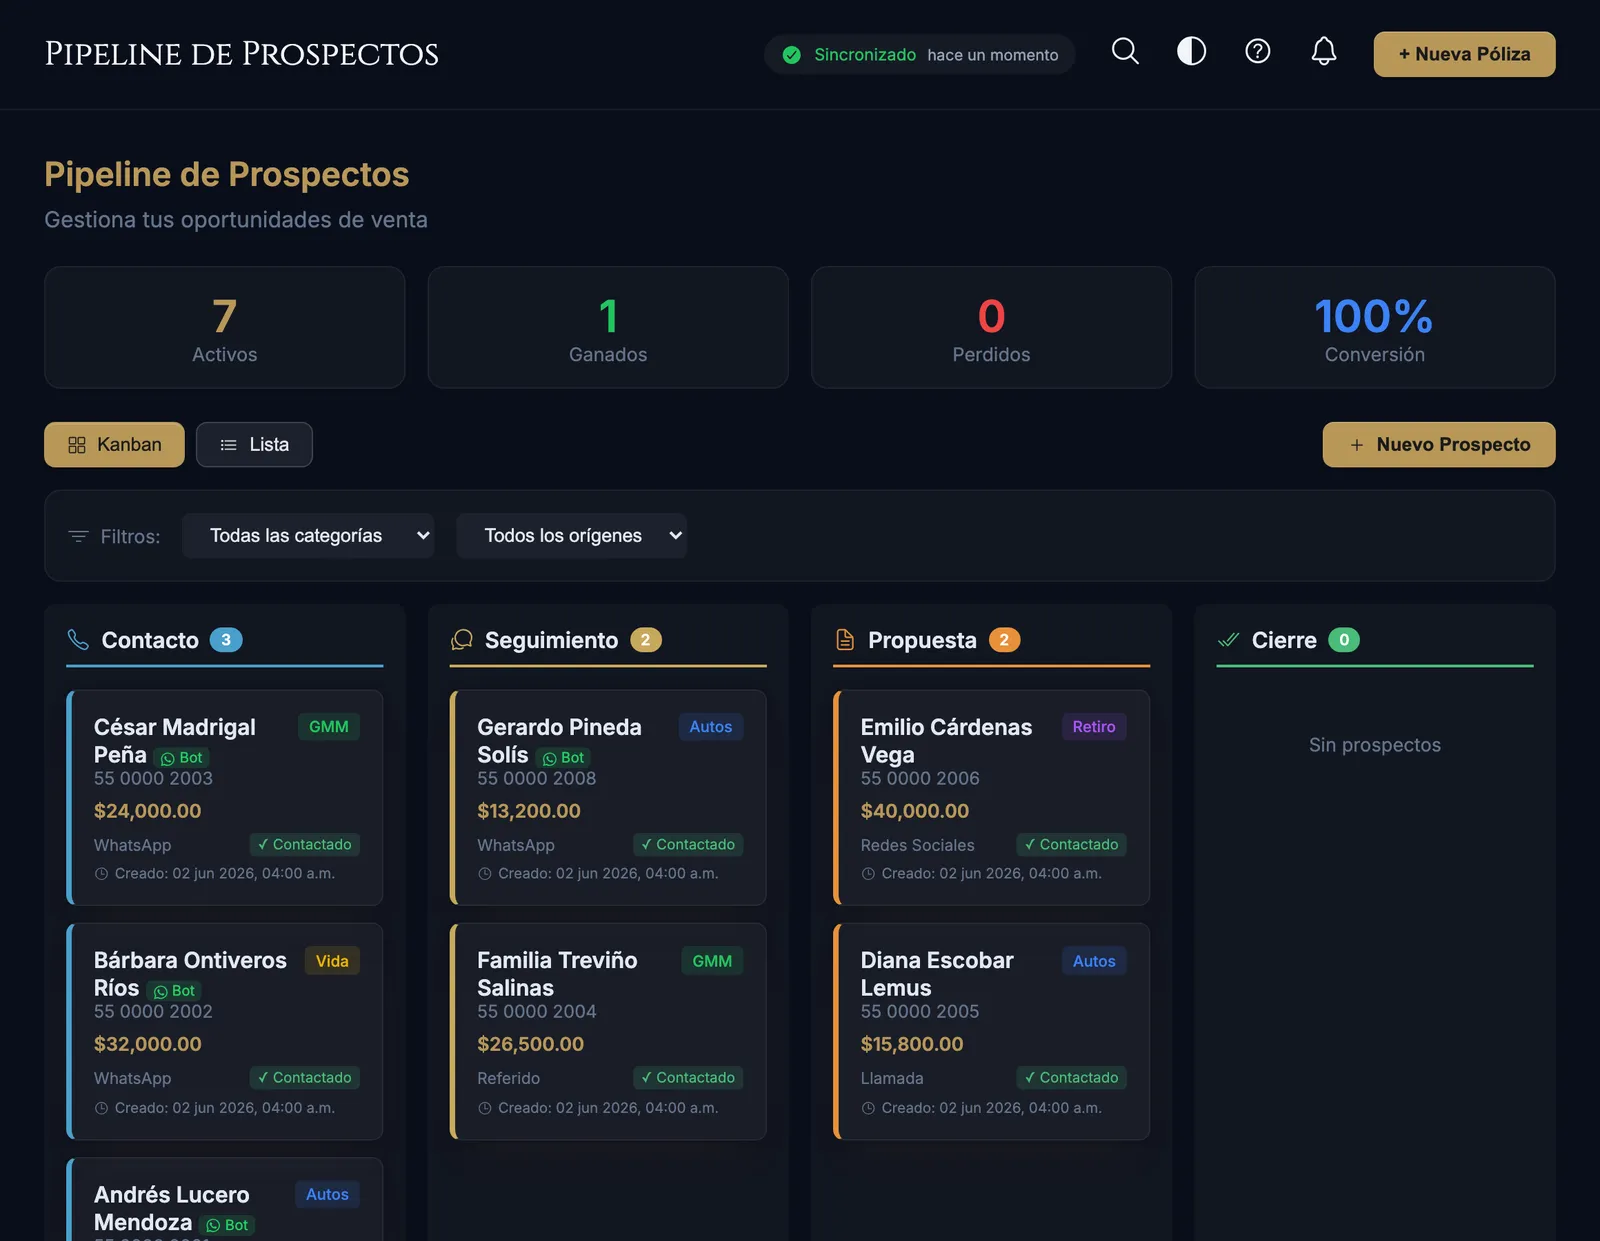
Task: Open the search icon in header
Action: tap(1125, 52)
